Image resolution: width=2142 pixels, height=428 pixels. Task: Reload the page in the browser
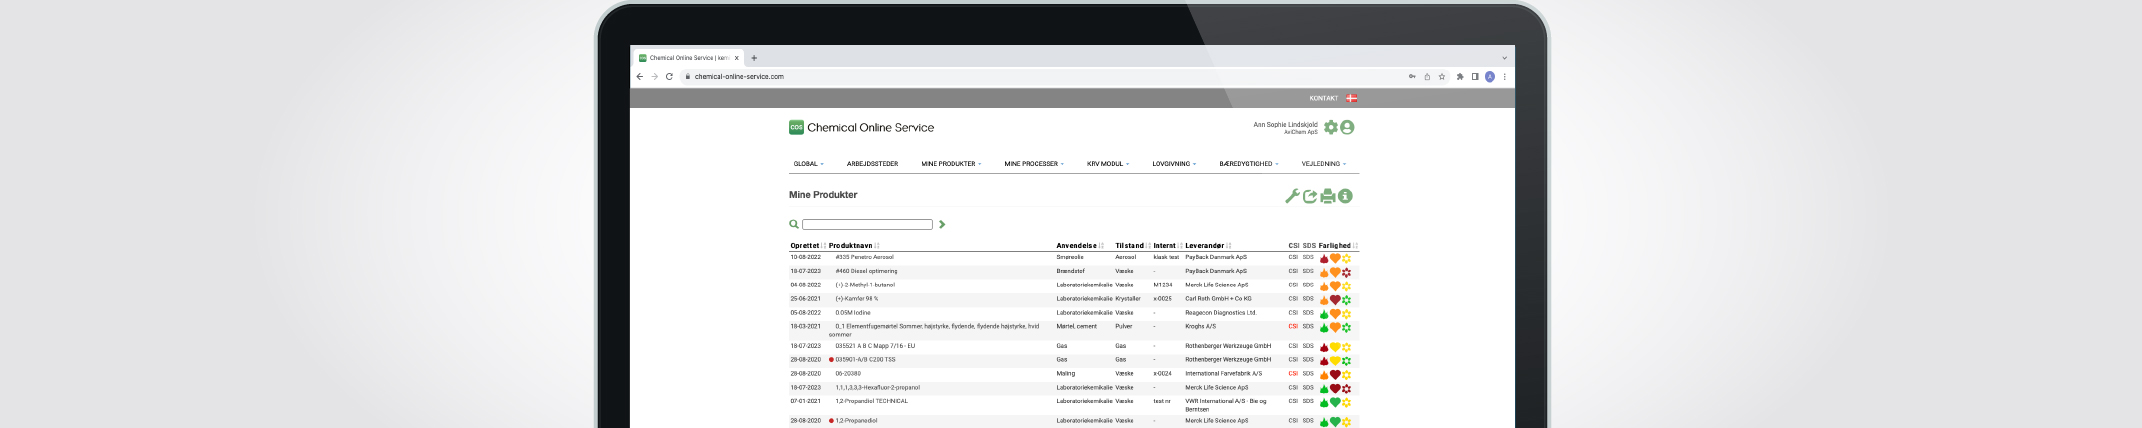point(669,76)
